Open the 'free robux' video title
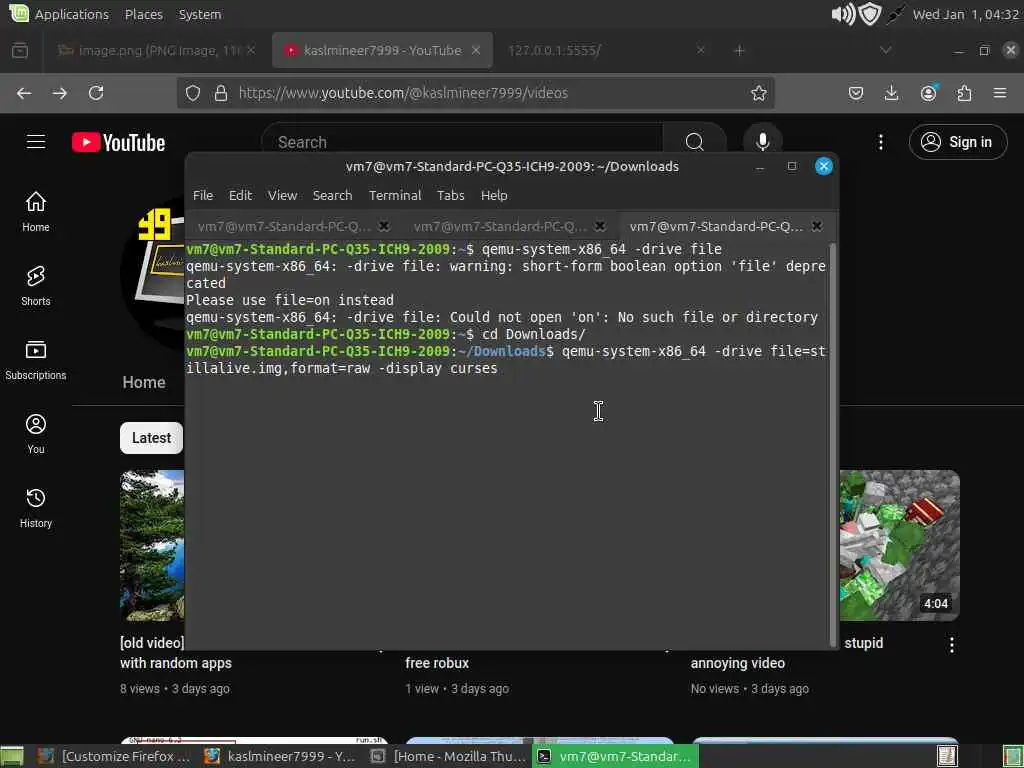This screenshot has width=1024, height=768. point(437,663)
